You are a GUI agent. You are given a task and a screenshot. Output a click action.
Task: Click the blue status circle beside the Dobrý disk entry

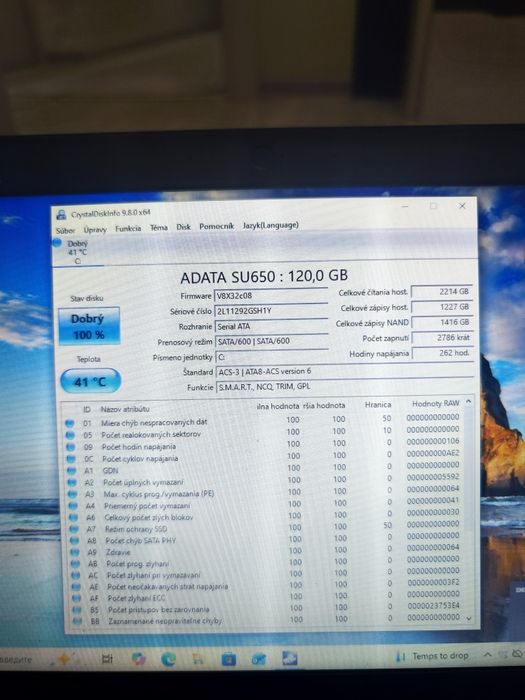tap(57, 243)
